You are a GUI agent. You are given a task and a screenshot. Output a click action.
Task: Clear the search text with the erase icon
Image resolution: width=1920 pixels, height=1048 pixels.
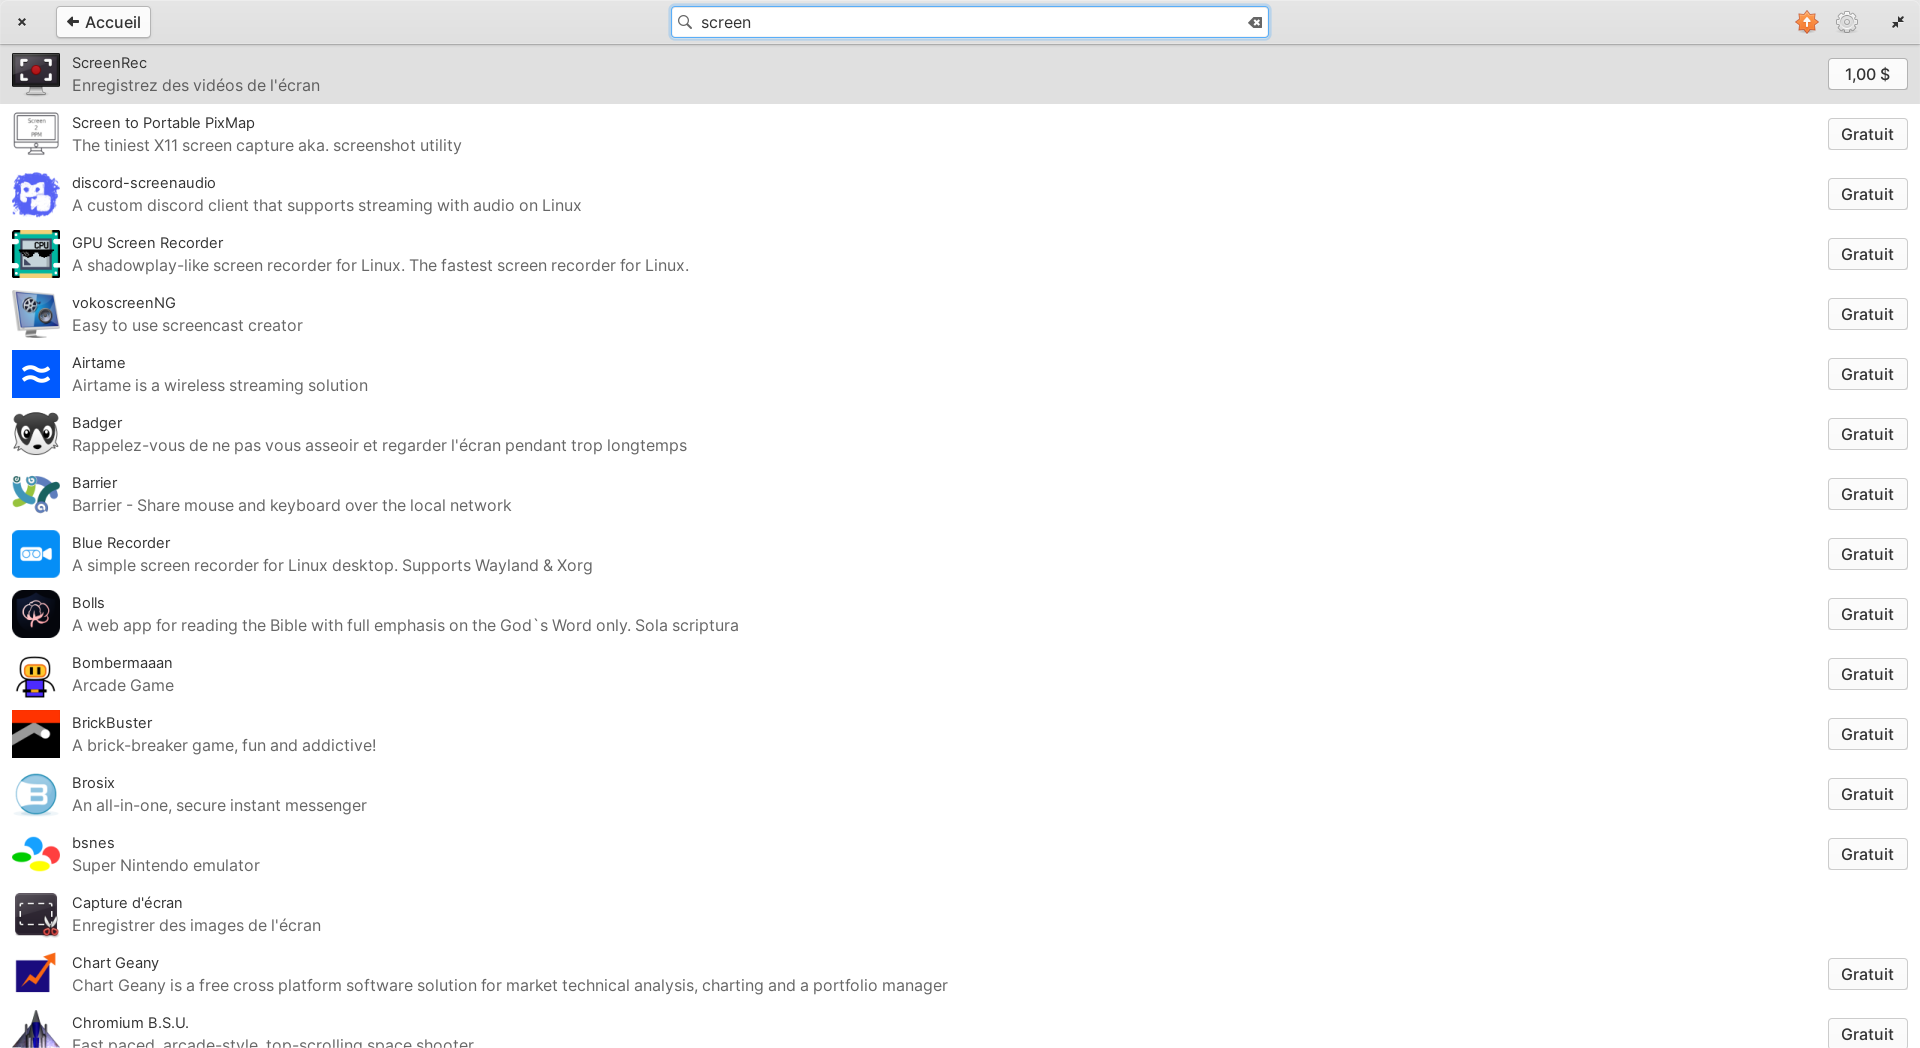[1255, 21]
